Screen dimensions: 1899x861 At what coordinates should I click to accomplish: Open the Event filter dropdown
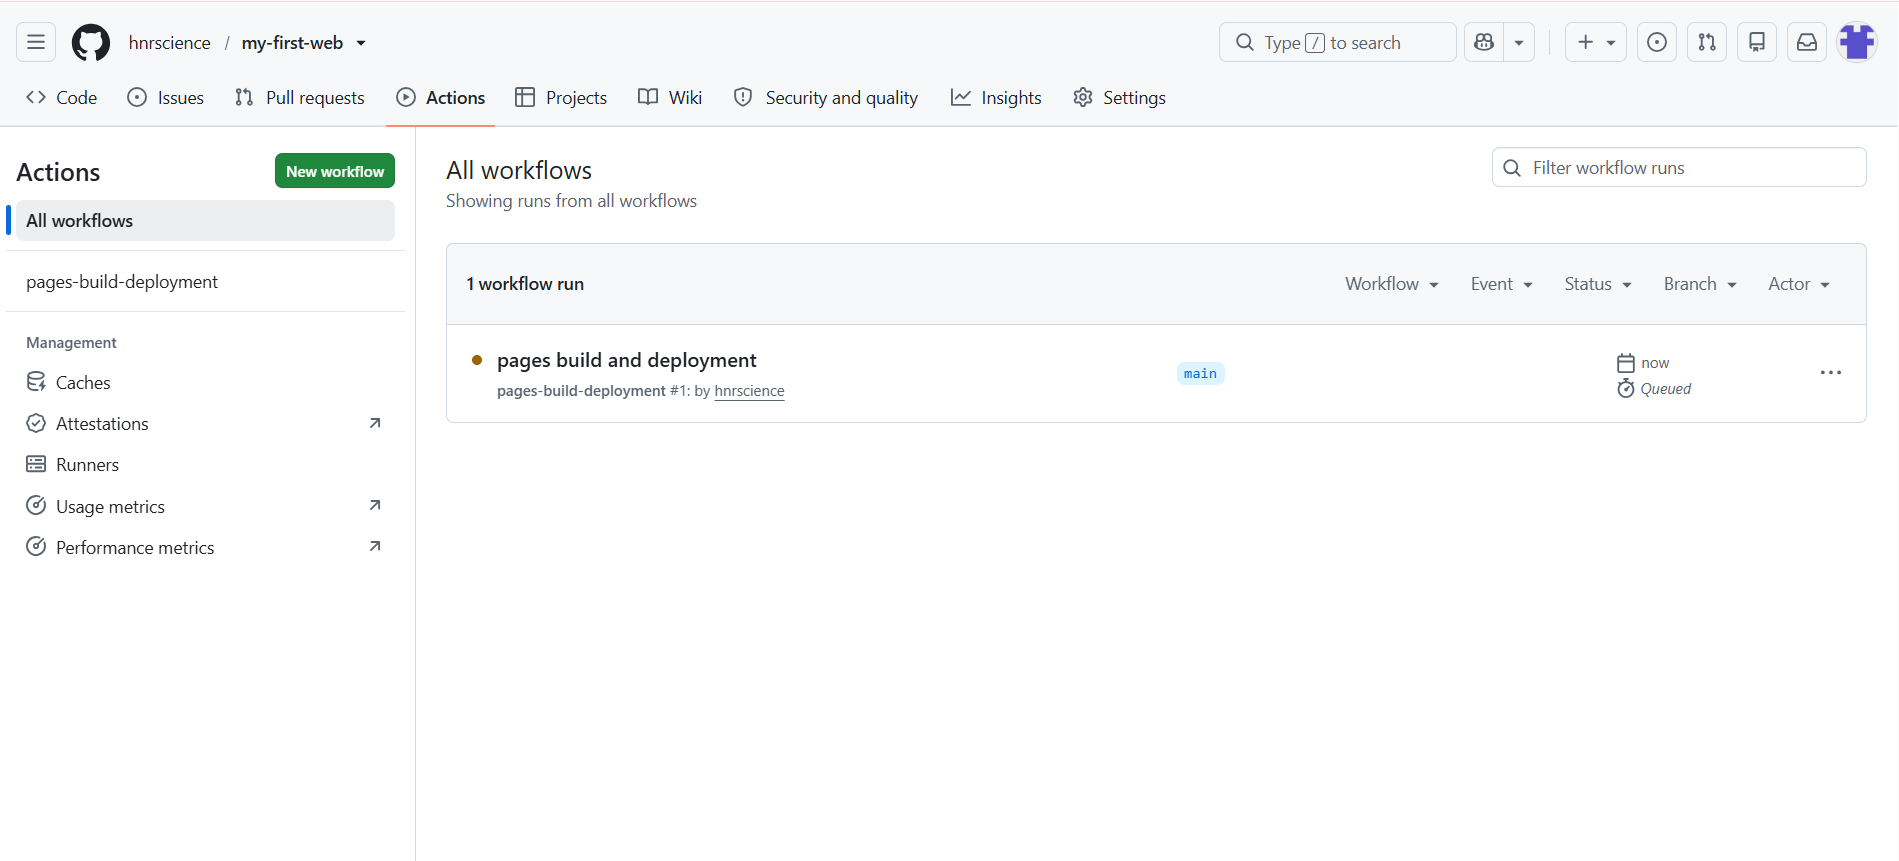(x=1502, y=284)
